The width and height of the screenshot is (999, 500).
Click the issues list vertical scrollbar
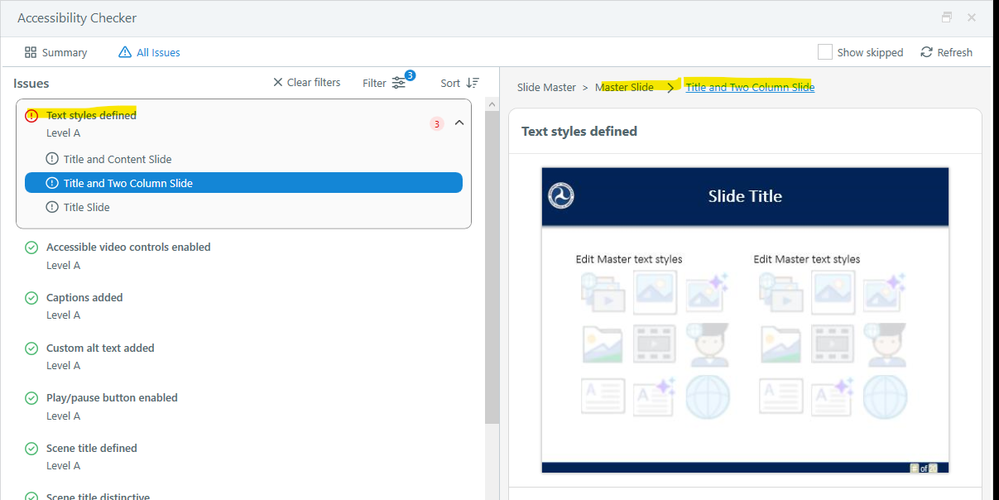pos(492,268)
